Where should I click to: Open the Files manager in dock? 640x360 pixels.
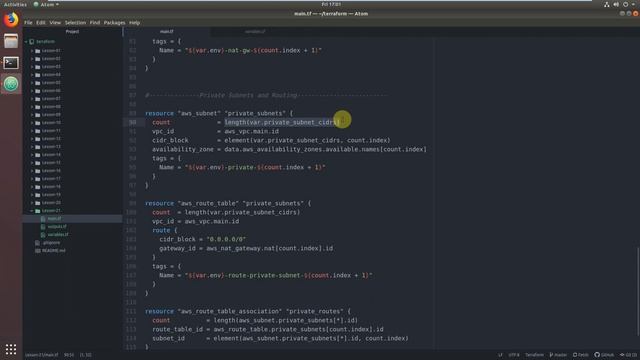coord(11,41)
